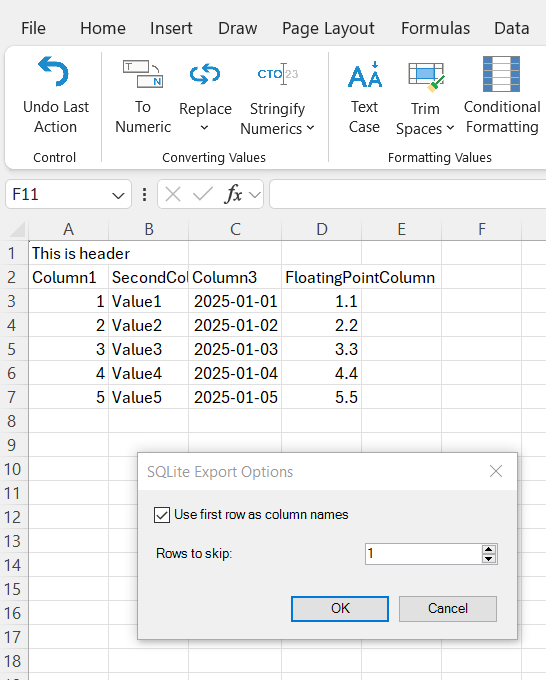Click the Rows to skip input field
The width and height of the screenshot is (546, 680).
pos(423,554)
